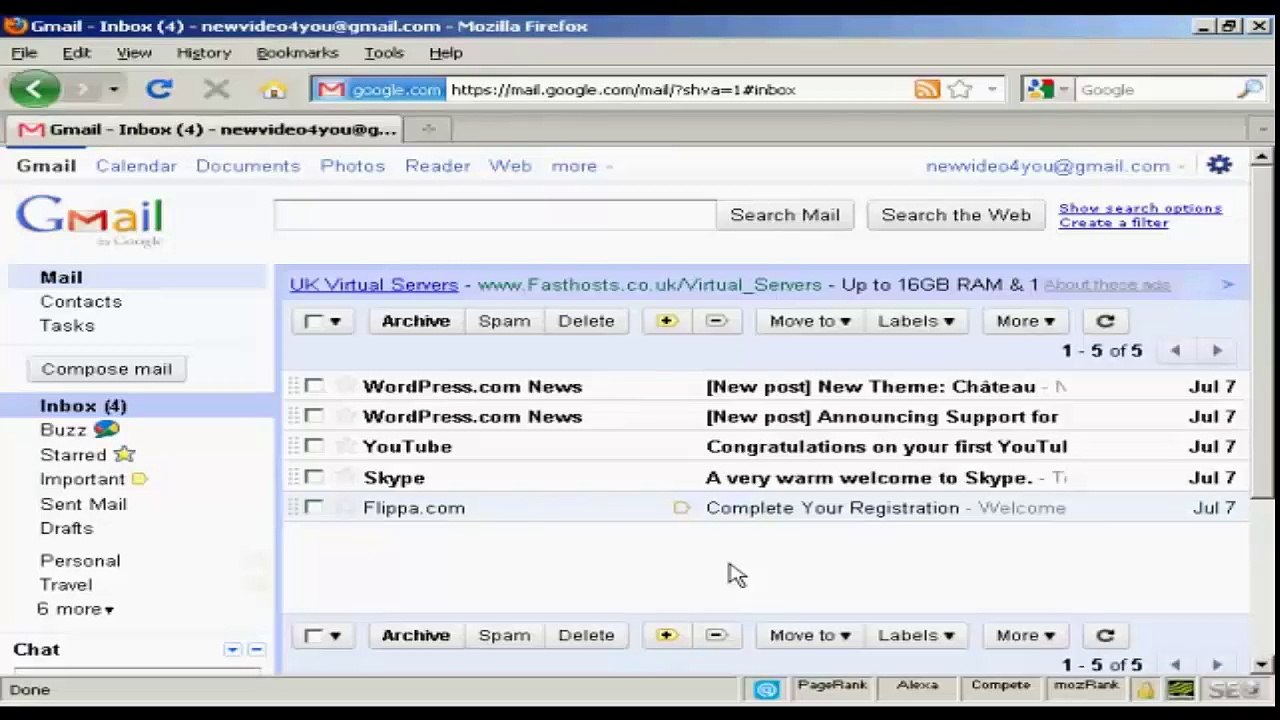Image resolution: width=1280 pixels, height=720 pixels.
Task: Click the blue @ icon in status bar
Action: tap(767, 689)
